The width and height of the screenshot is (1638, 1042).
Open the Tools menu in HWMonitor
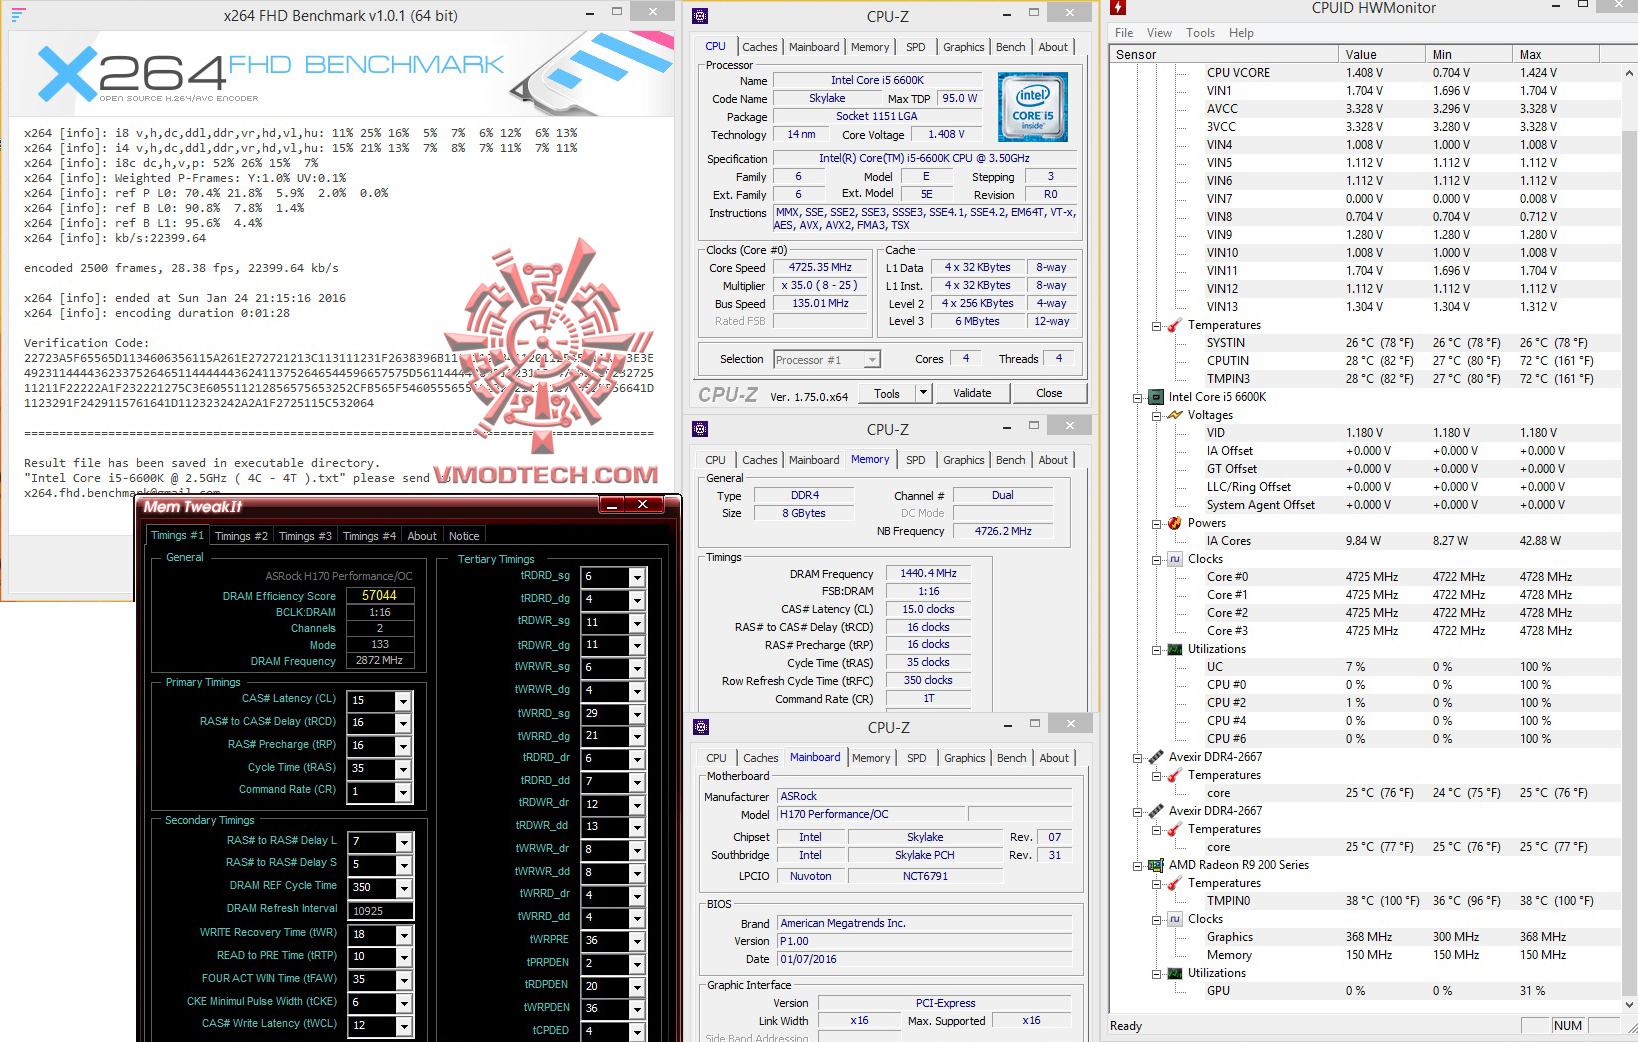click(1200, 33)
